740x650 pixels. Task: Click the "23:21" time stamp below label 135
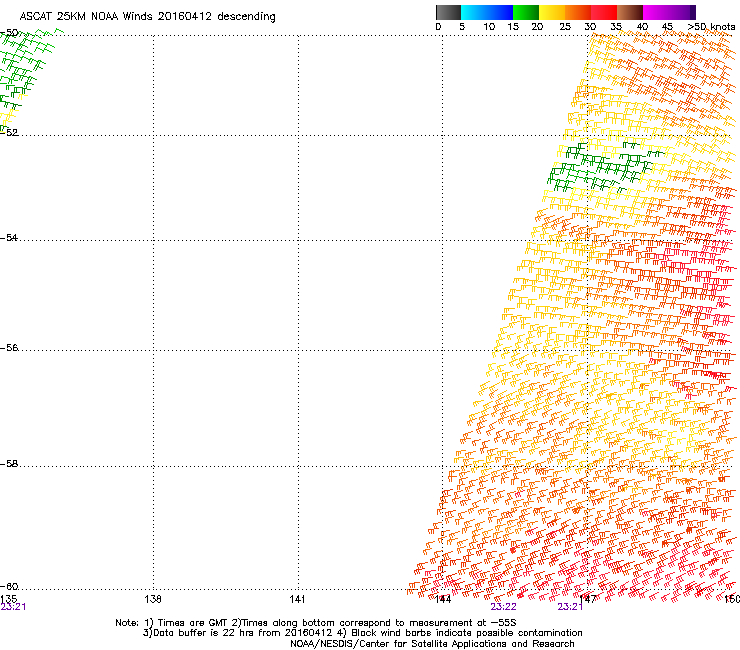[13, 607]
